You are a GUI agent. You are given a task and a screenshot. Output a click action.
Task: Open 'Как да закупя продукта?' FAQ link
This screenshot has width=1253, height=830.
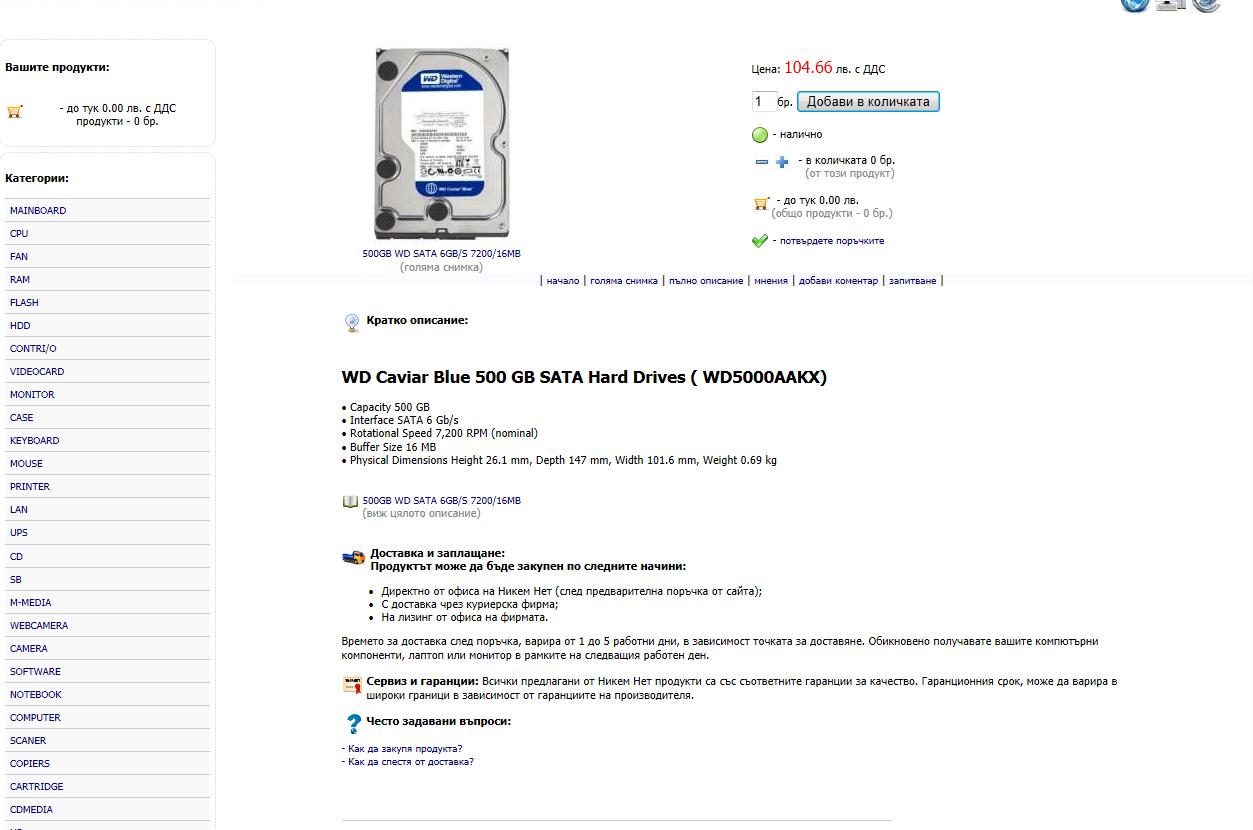tap(404, 749)
